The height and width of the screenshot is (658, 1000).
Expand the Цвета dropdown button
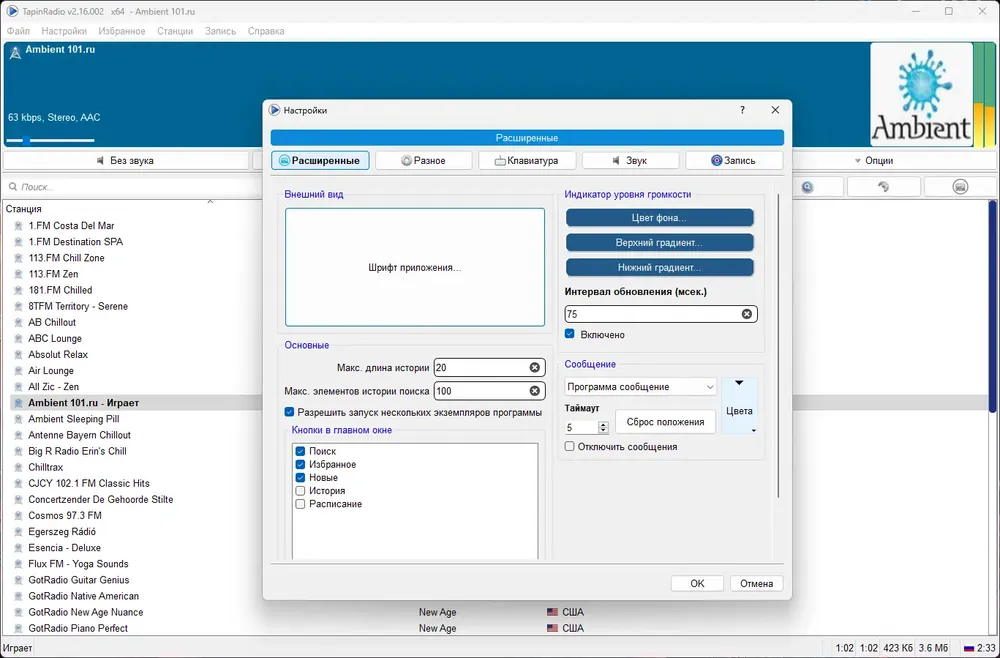(739, 406)
